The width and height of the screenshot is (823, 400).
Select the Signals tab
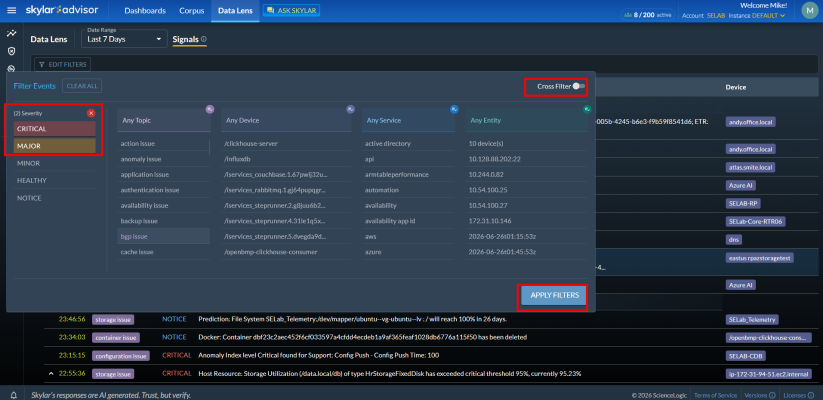point(186,39)
